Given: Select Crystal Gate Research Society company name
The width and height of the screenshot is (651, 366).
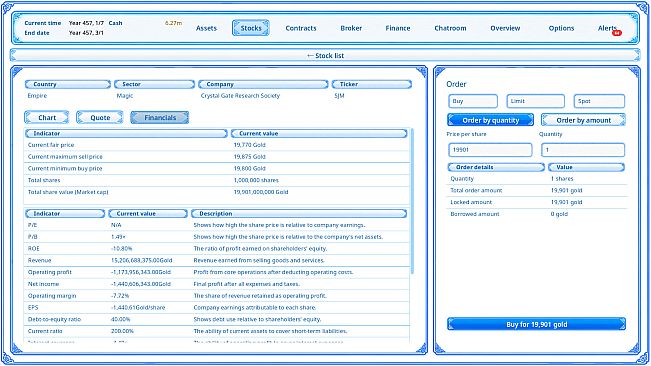Looking at the screenshot, I should (240, 96).
